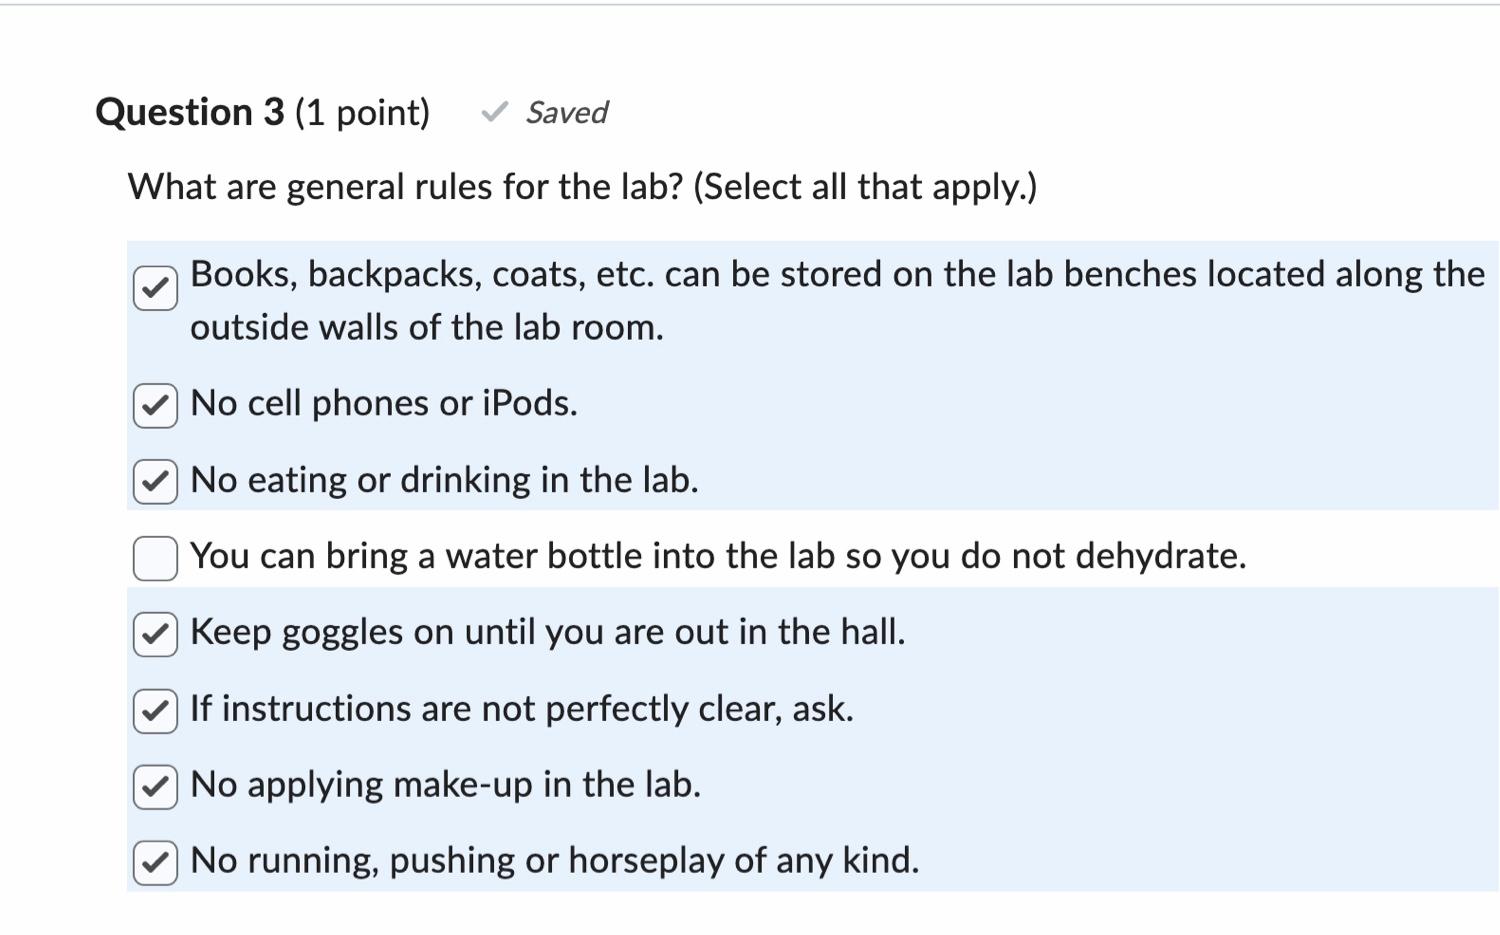1500x935 pixels.
Task: Uncheck 'No running, pushing or horseplay'
Action: 154,861
